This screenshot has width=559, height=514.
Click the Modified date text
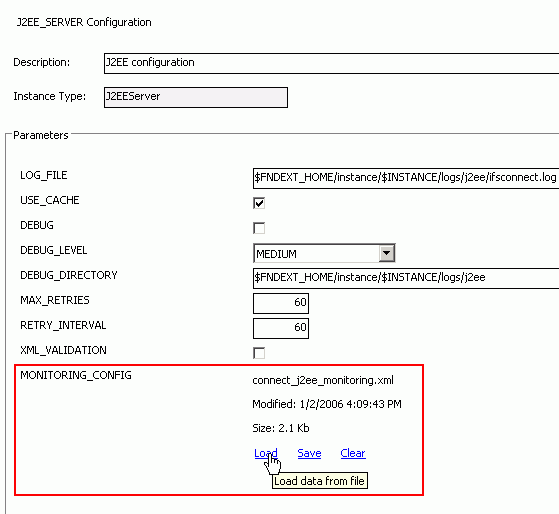pyautogui.click(x=327, y=404)
